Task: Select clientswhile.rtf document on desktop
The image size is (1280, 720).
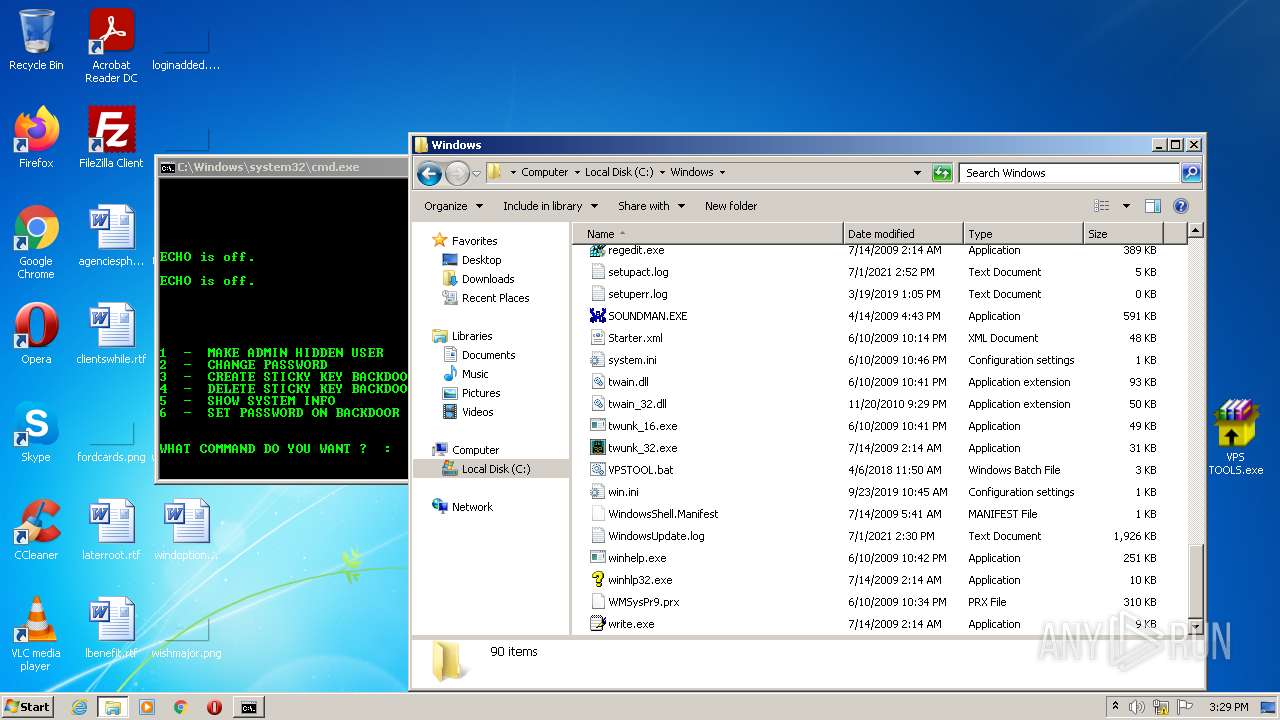Action: pyautogui.click(x=111, y=334)
